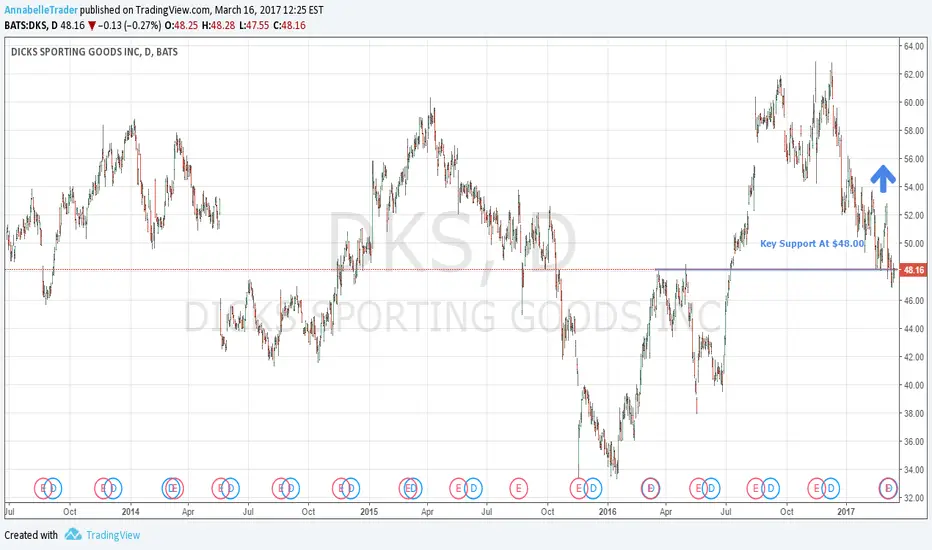Screen dimensions: 932x550
Task: Open the AnnabelleTrader author profile link
Action: coord(41,10)
